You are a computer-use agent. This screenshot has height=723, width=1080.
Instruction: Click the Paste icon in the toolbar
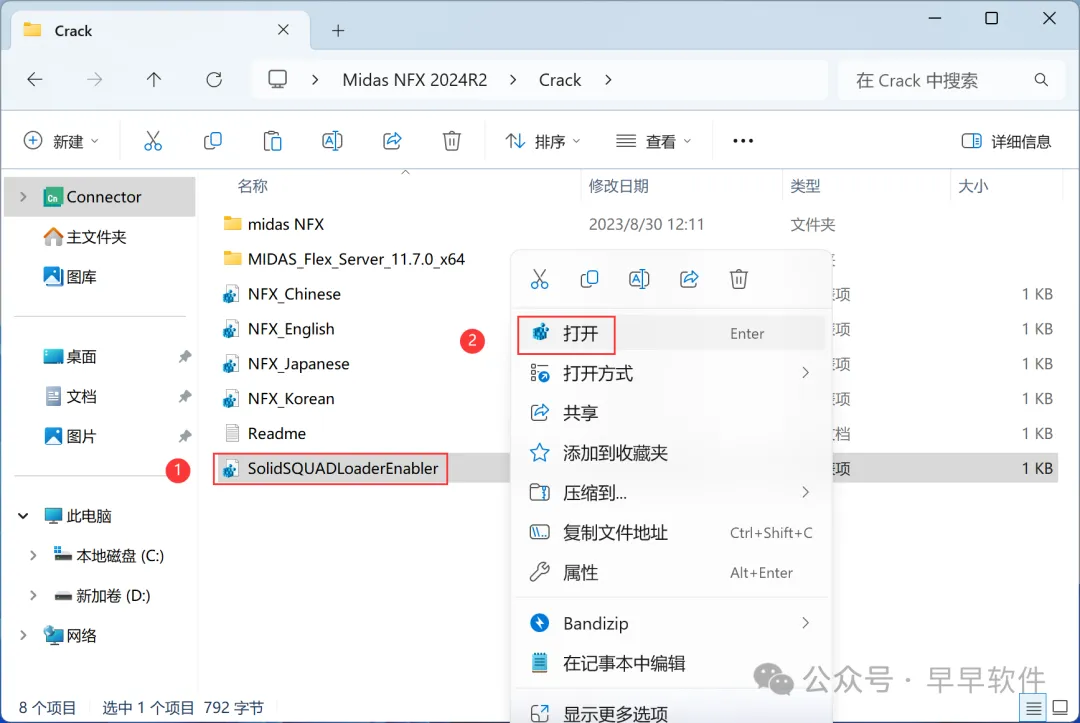tap(272, 141)
